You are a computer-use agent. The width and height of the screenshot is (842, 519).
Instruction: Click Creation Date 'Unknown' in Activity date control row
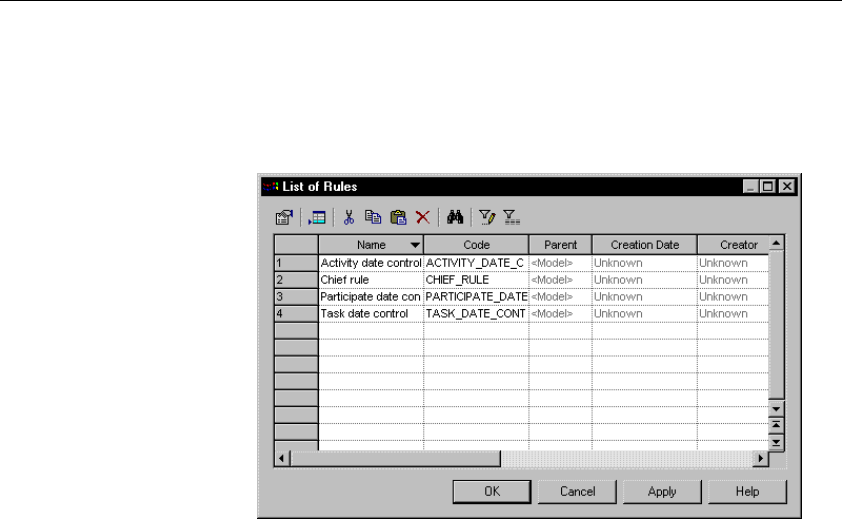tap(644, 263)
